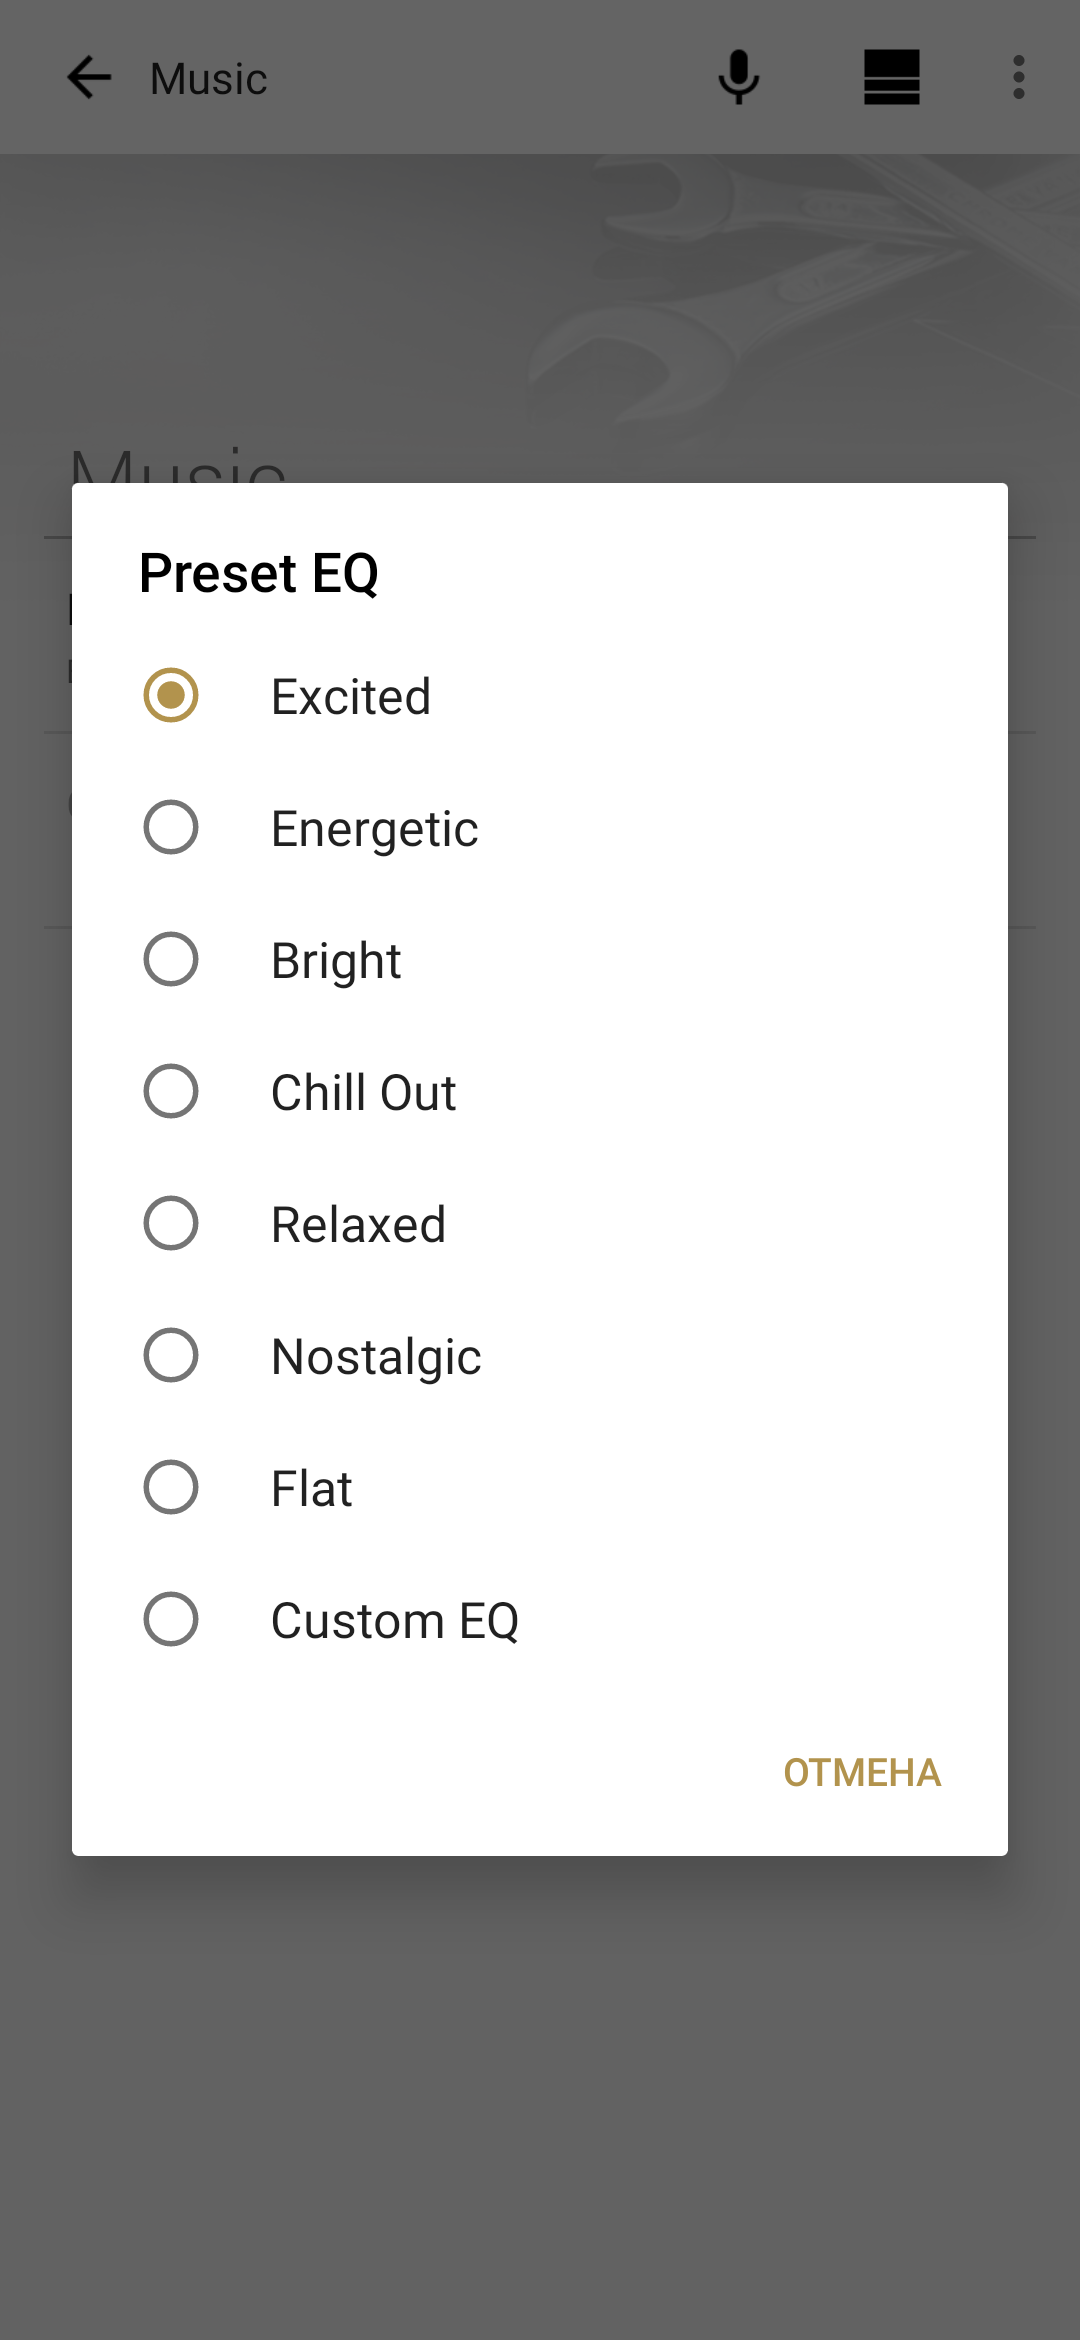Image resolution: width=1080 pixels, height=2340 pixels.
Task: Tap the Music title in header
Action: click(x=208, y=79)
